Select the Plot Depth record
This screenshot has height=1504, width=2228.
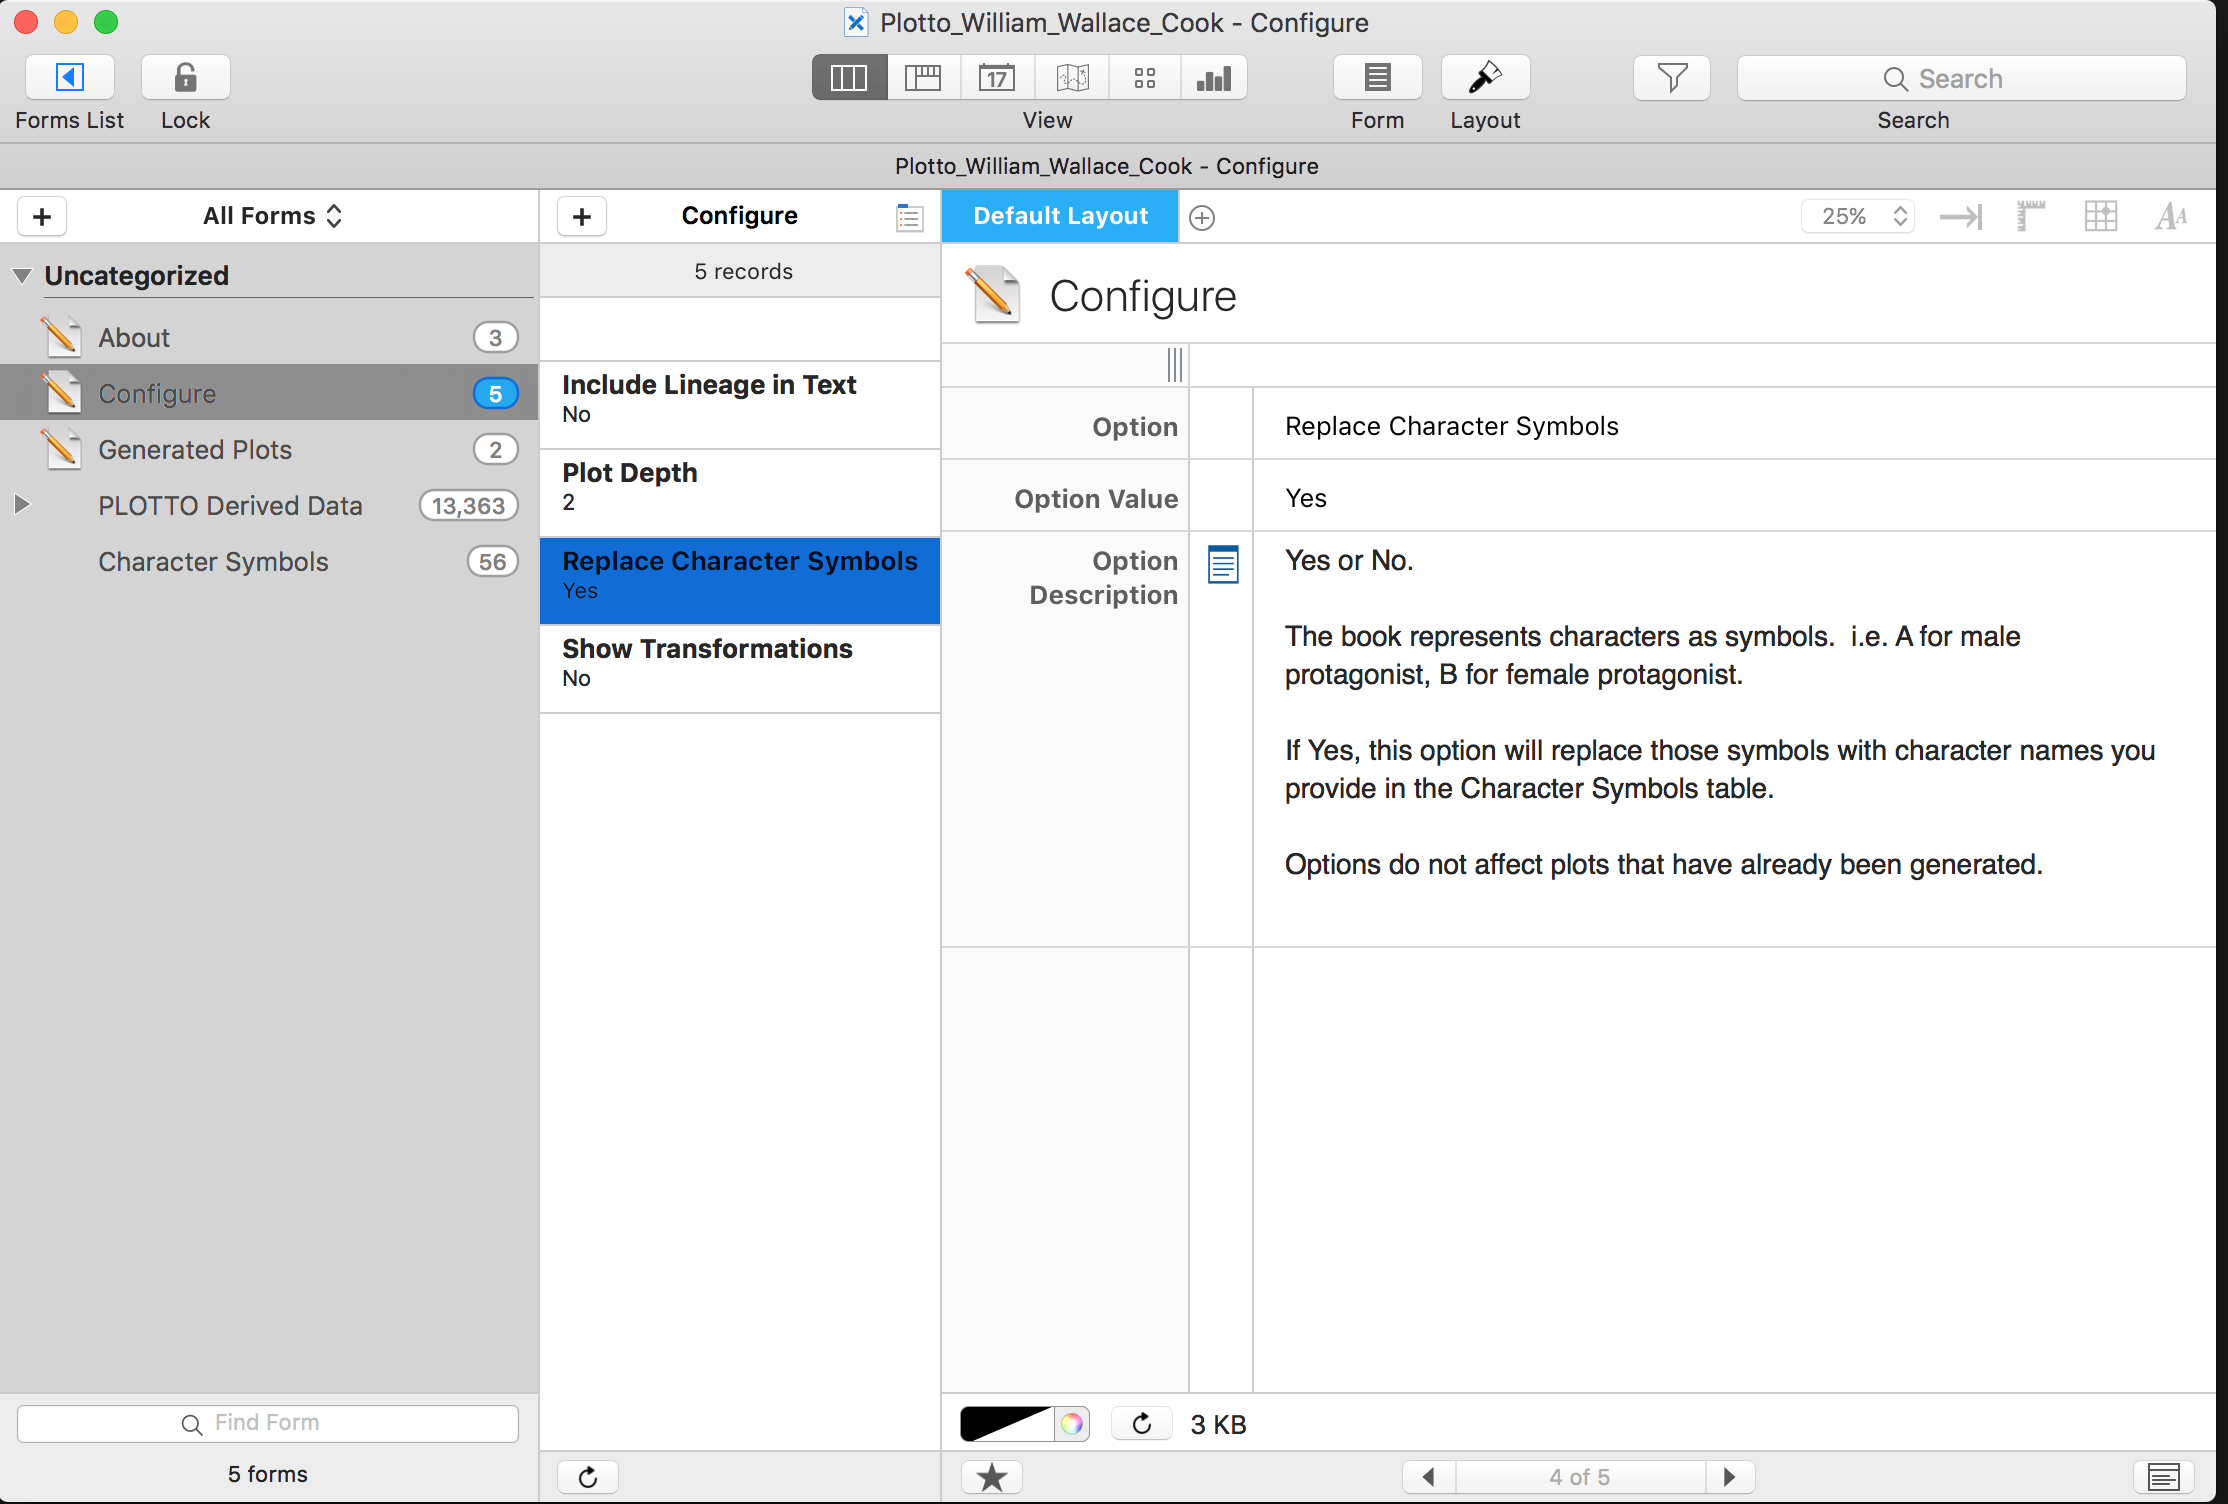point(740,493)
